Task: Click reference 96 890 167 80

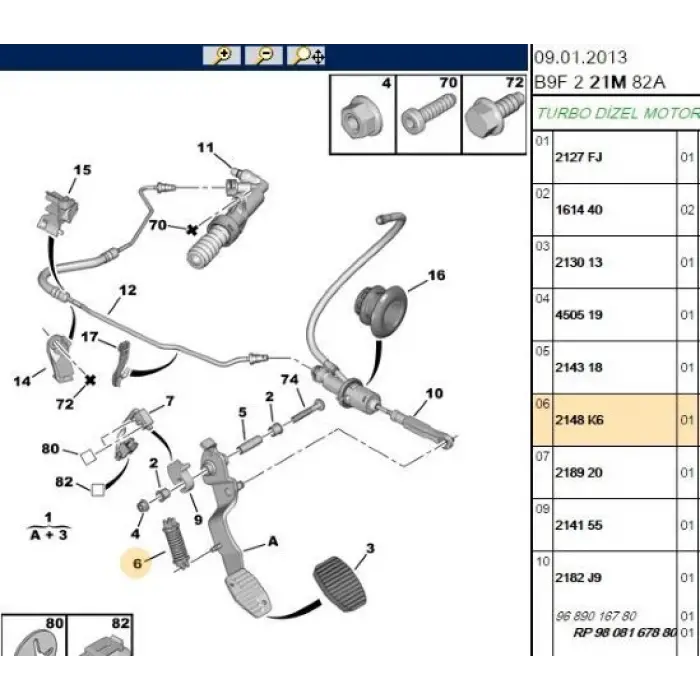Action: [x=596, y=617]
